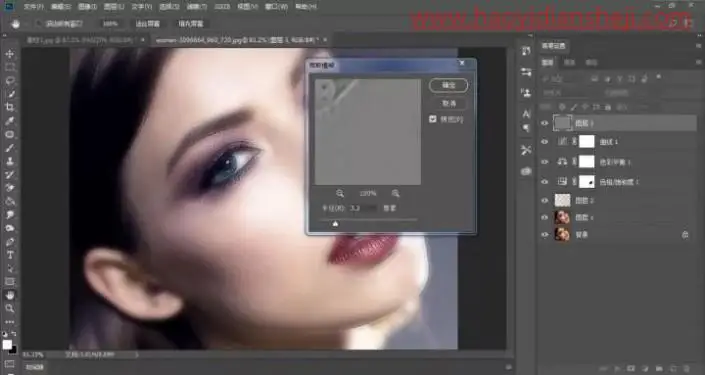
Task: Hide the 图层 2 layer
Action: pyautogui.click(x=544, y=201)
